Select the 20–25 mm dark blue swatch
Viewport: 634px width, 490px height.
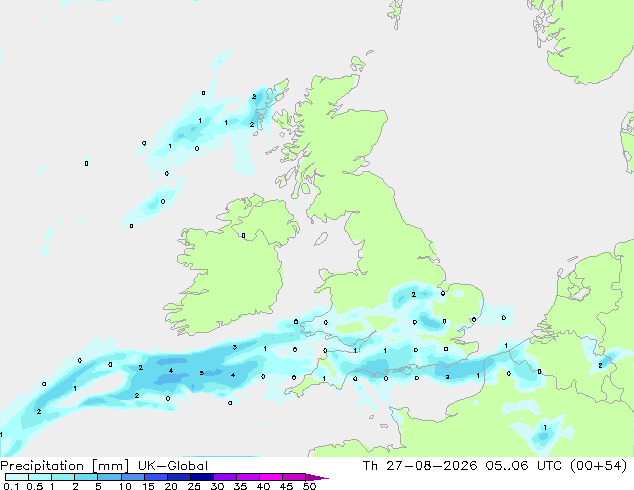[179, 477]
